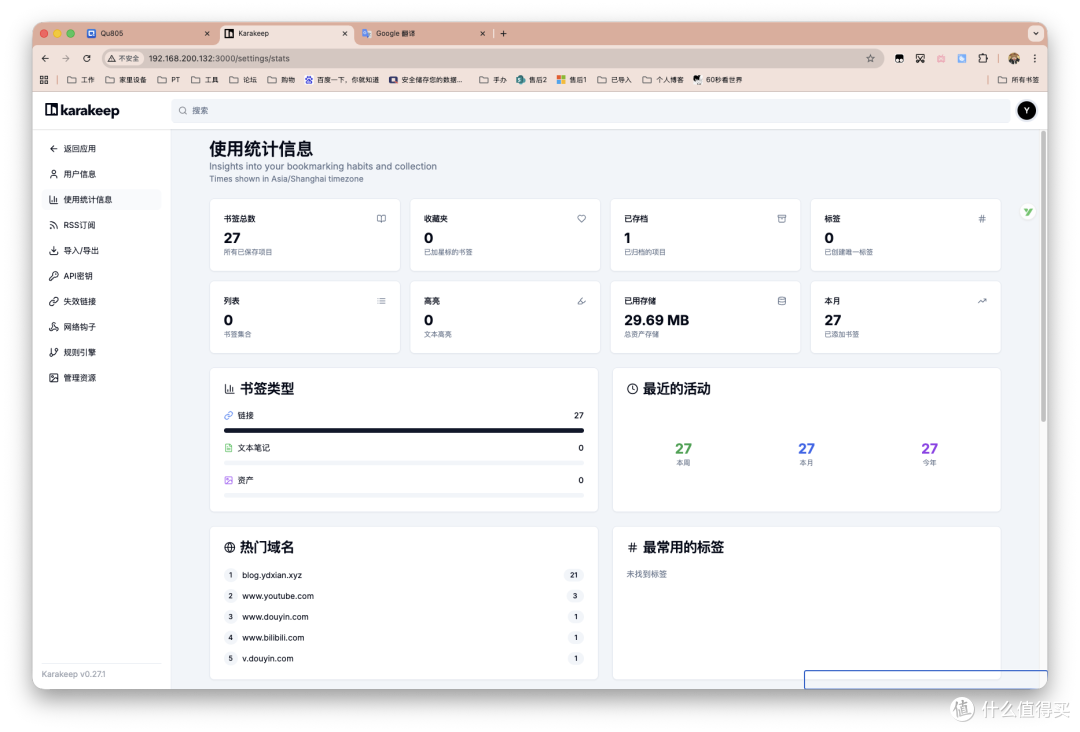1080x732 pixels.
Task: Select blog.ydxian.xyz domain row
Action: [x=404, y=575]
